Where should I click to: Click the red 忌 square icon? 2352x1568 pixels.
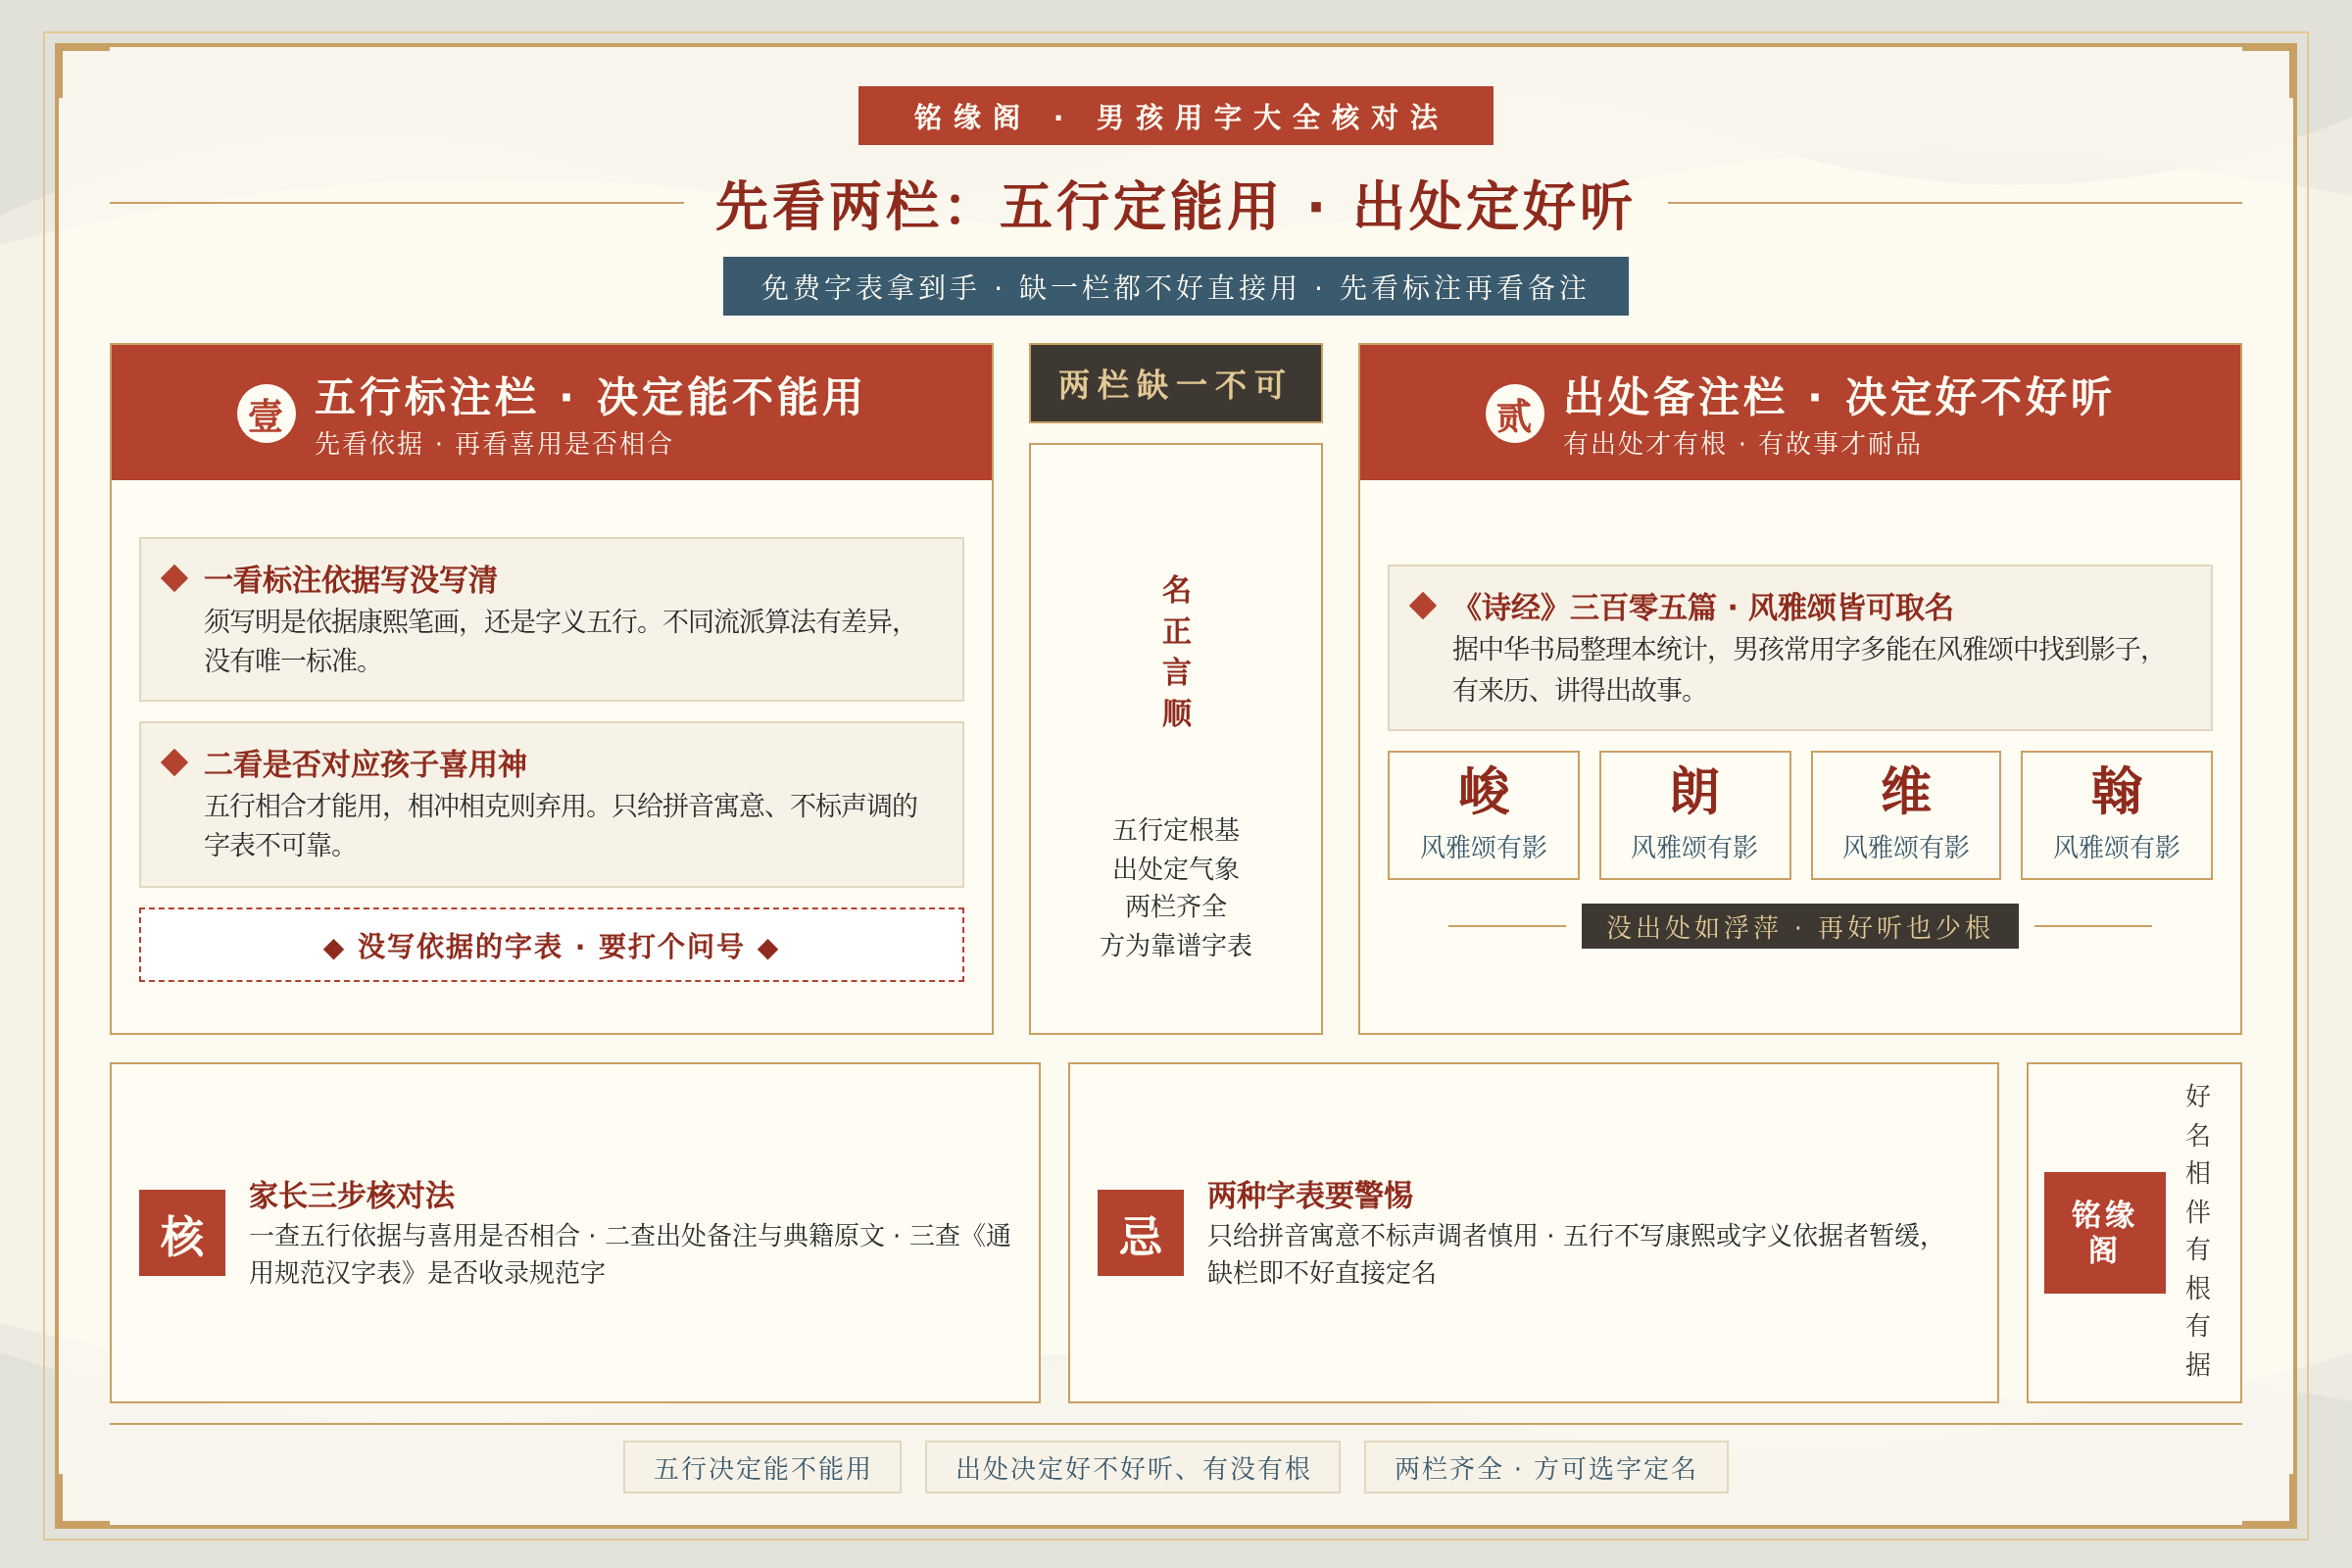pos(1140,1233)
